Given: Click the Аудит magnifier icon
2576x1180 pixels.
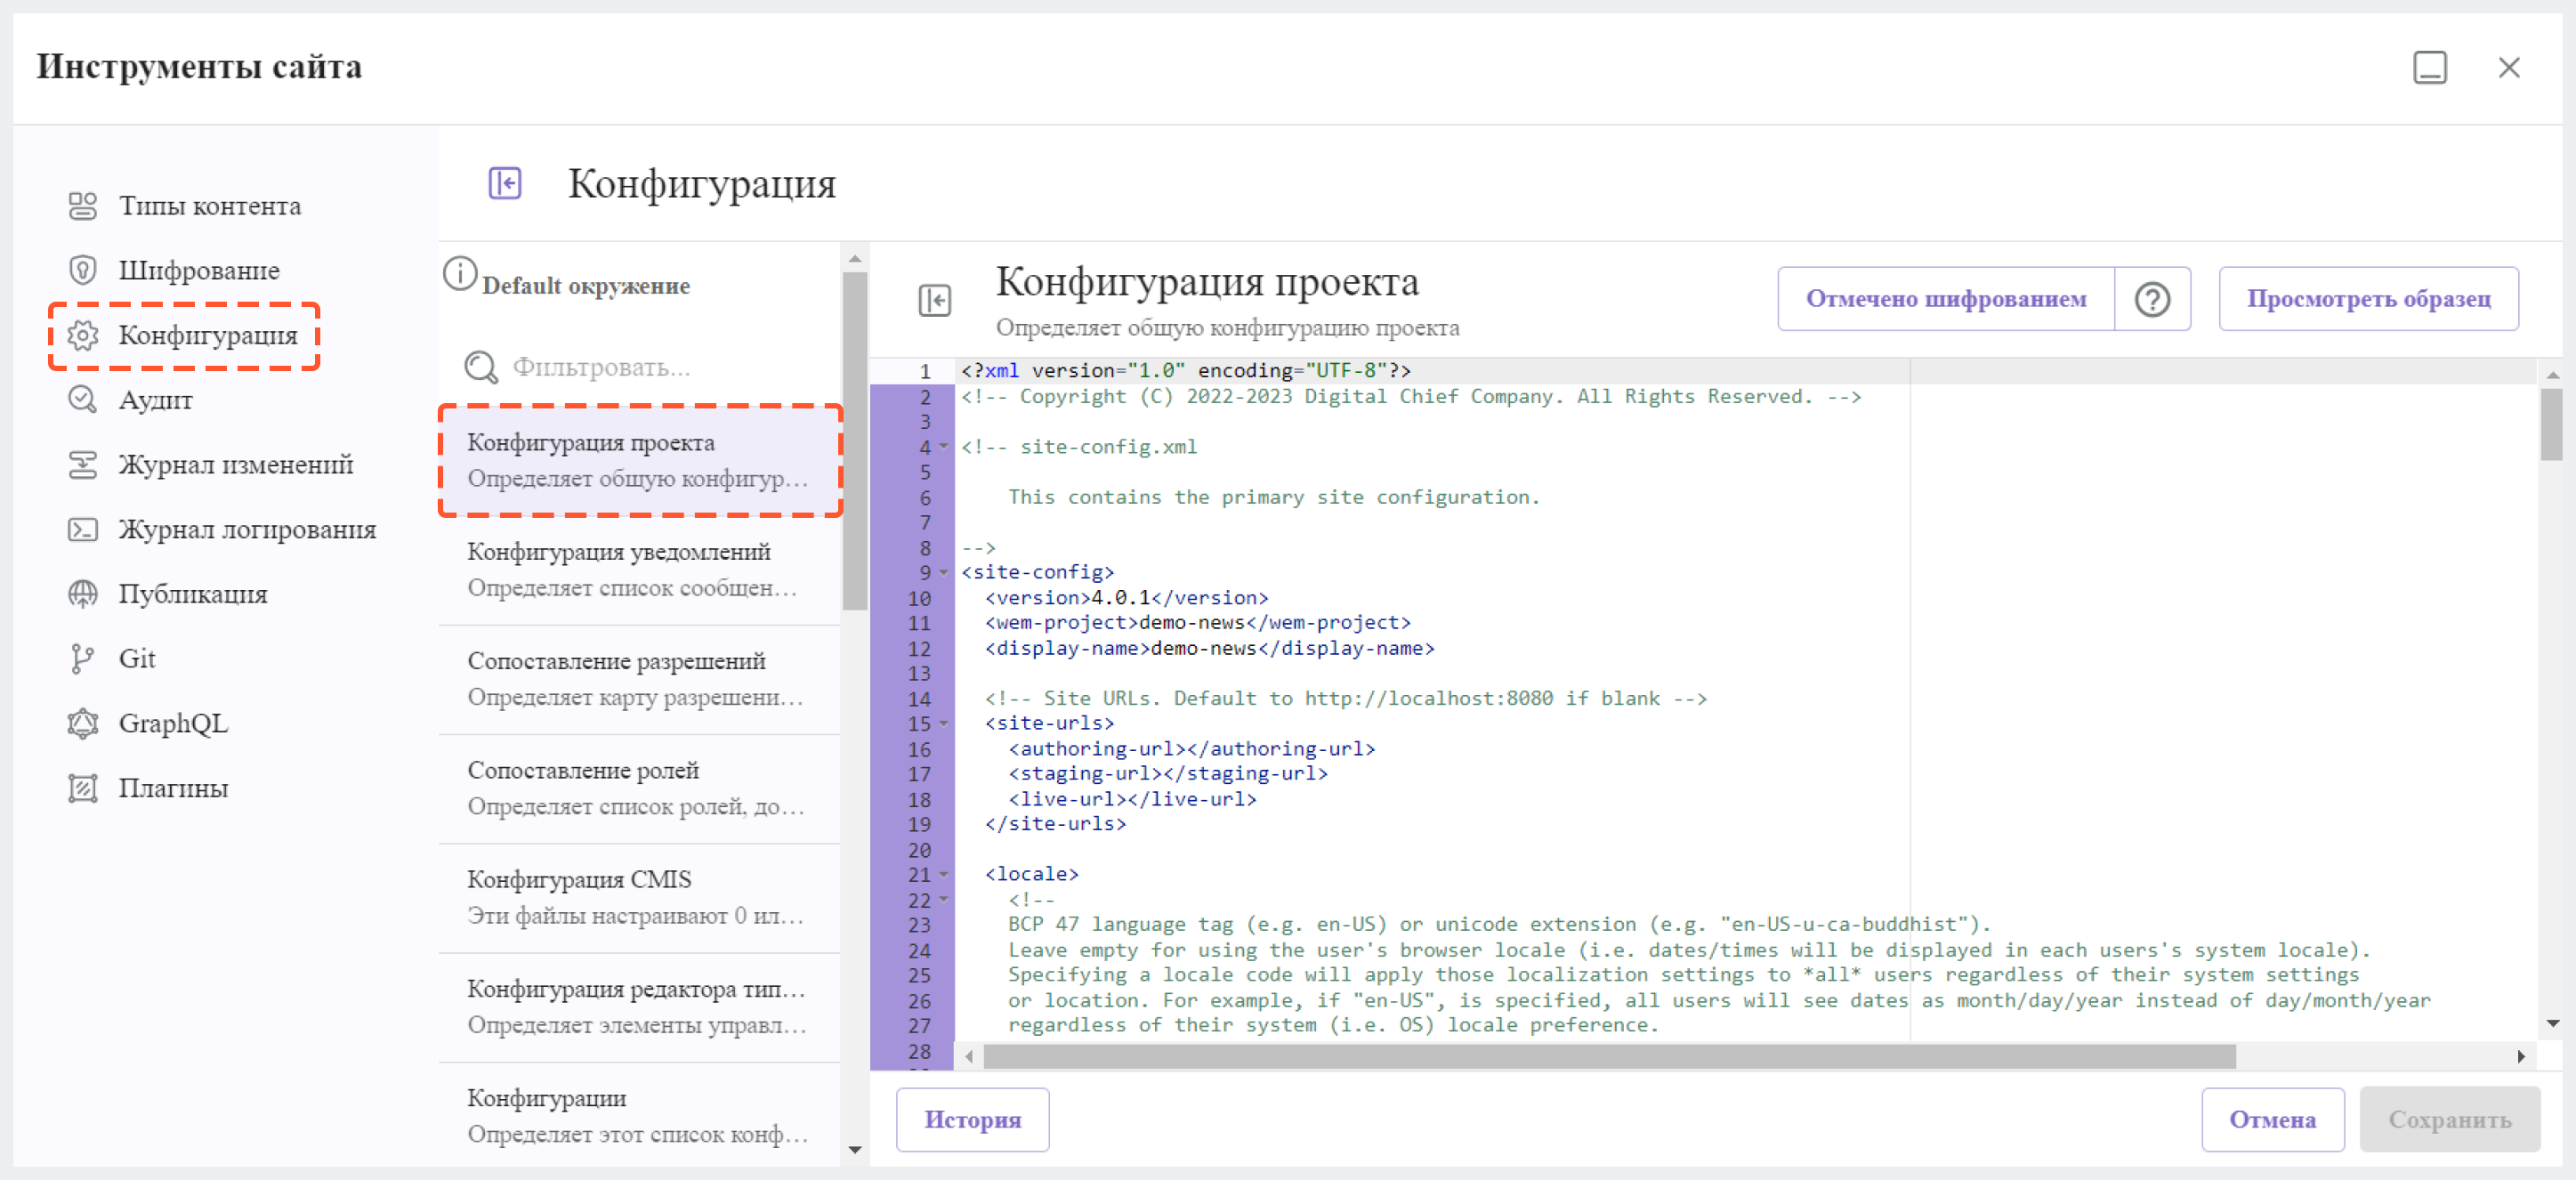Looking at the screenshot, I should (x=82, y=400).
